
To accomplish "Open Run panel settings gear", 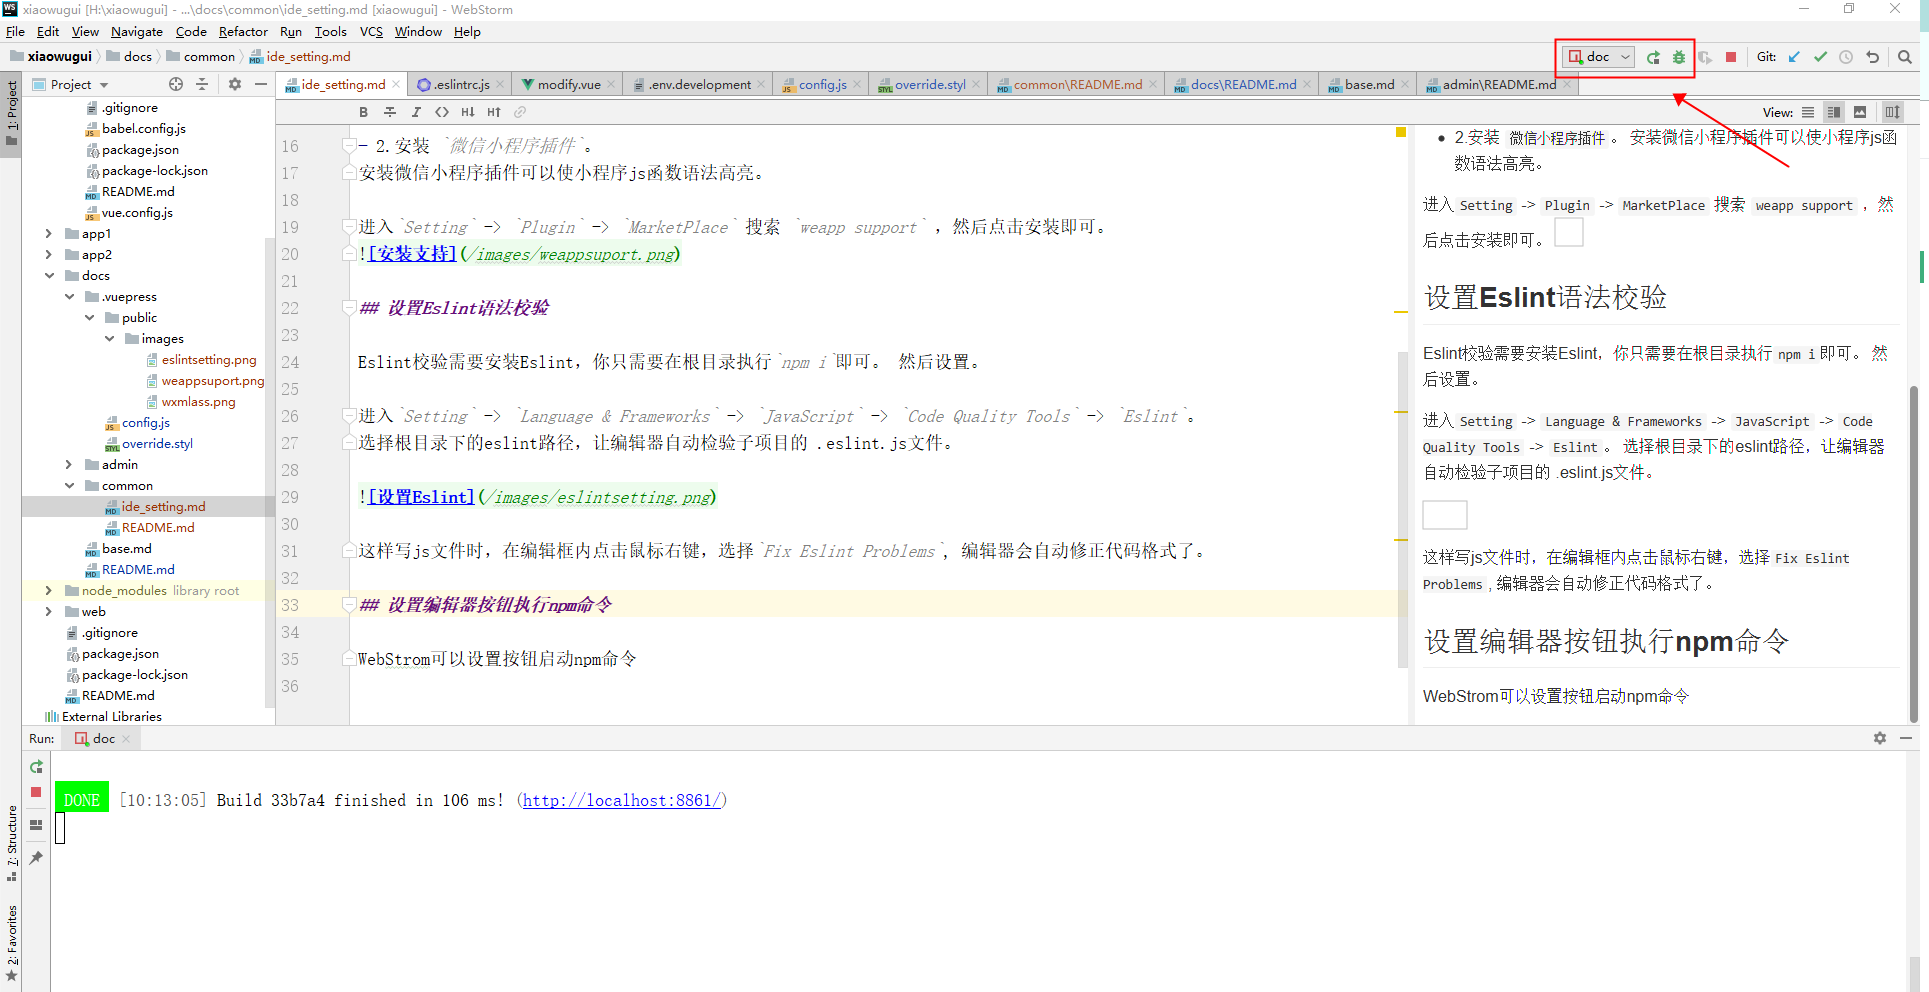I will [1880, 738].
